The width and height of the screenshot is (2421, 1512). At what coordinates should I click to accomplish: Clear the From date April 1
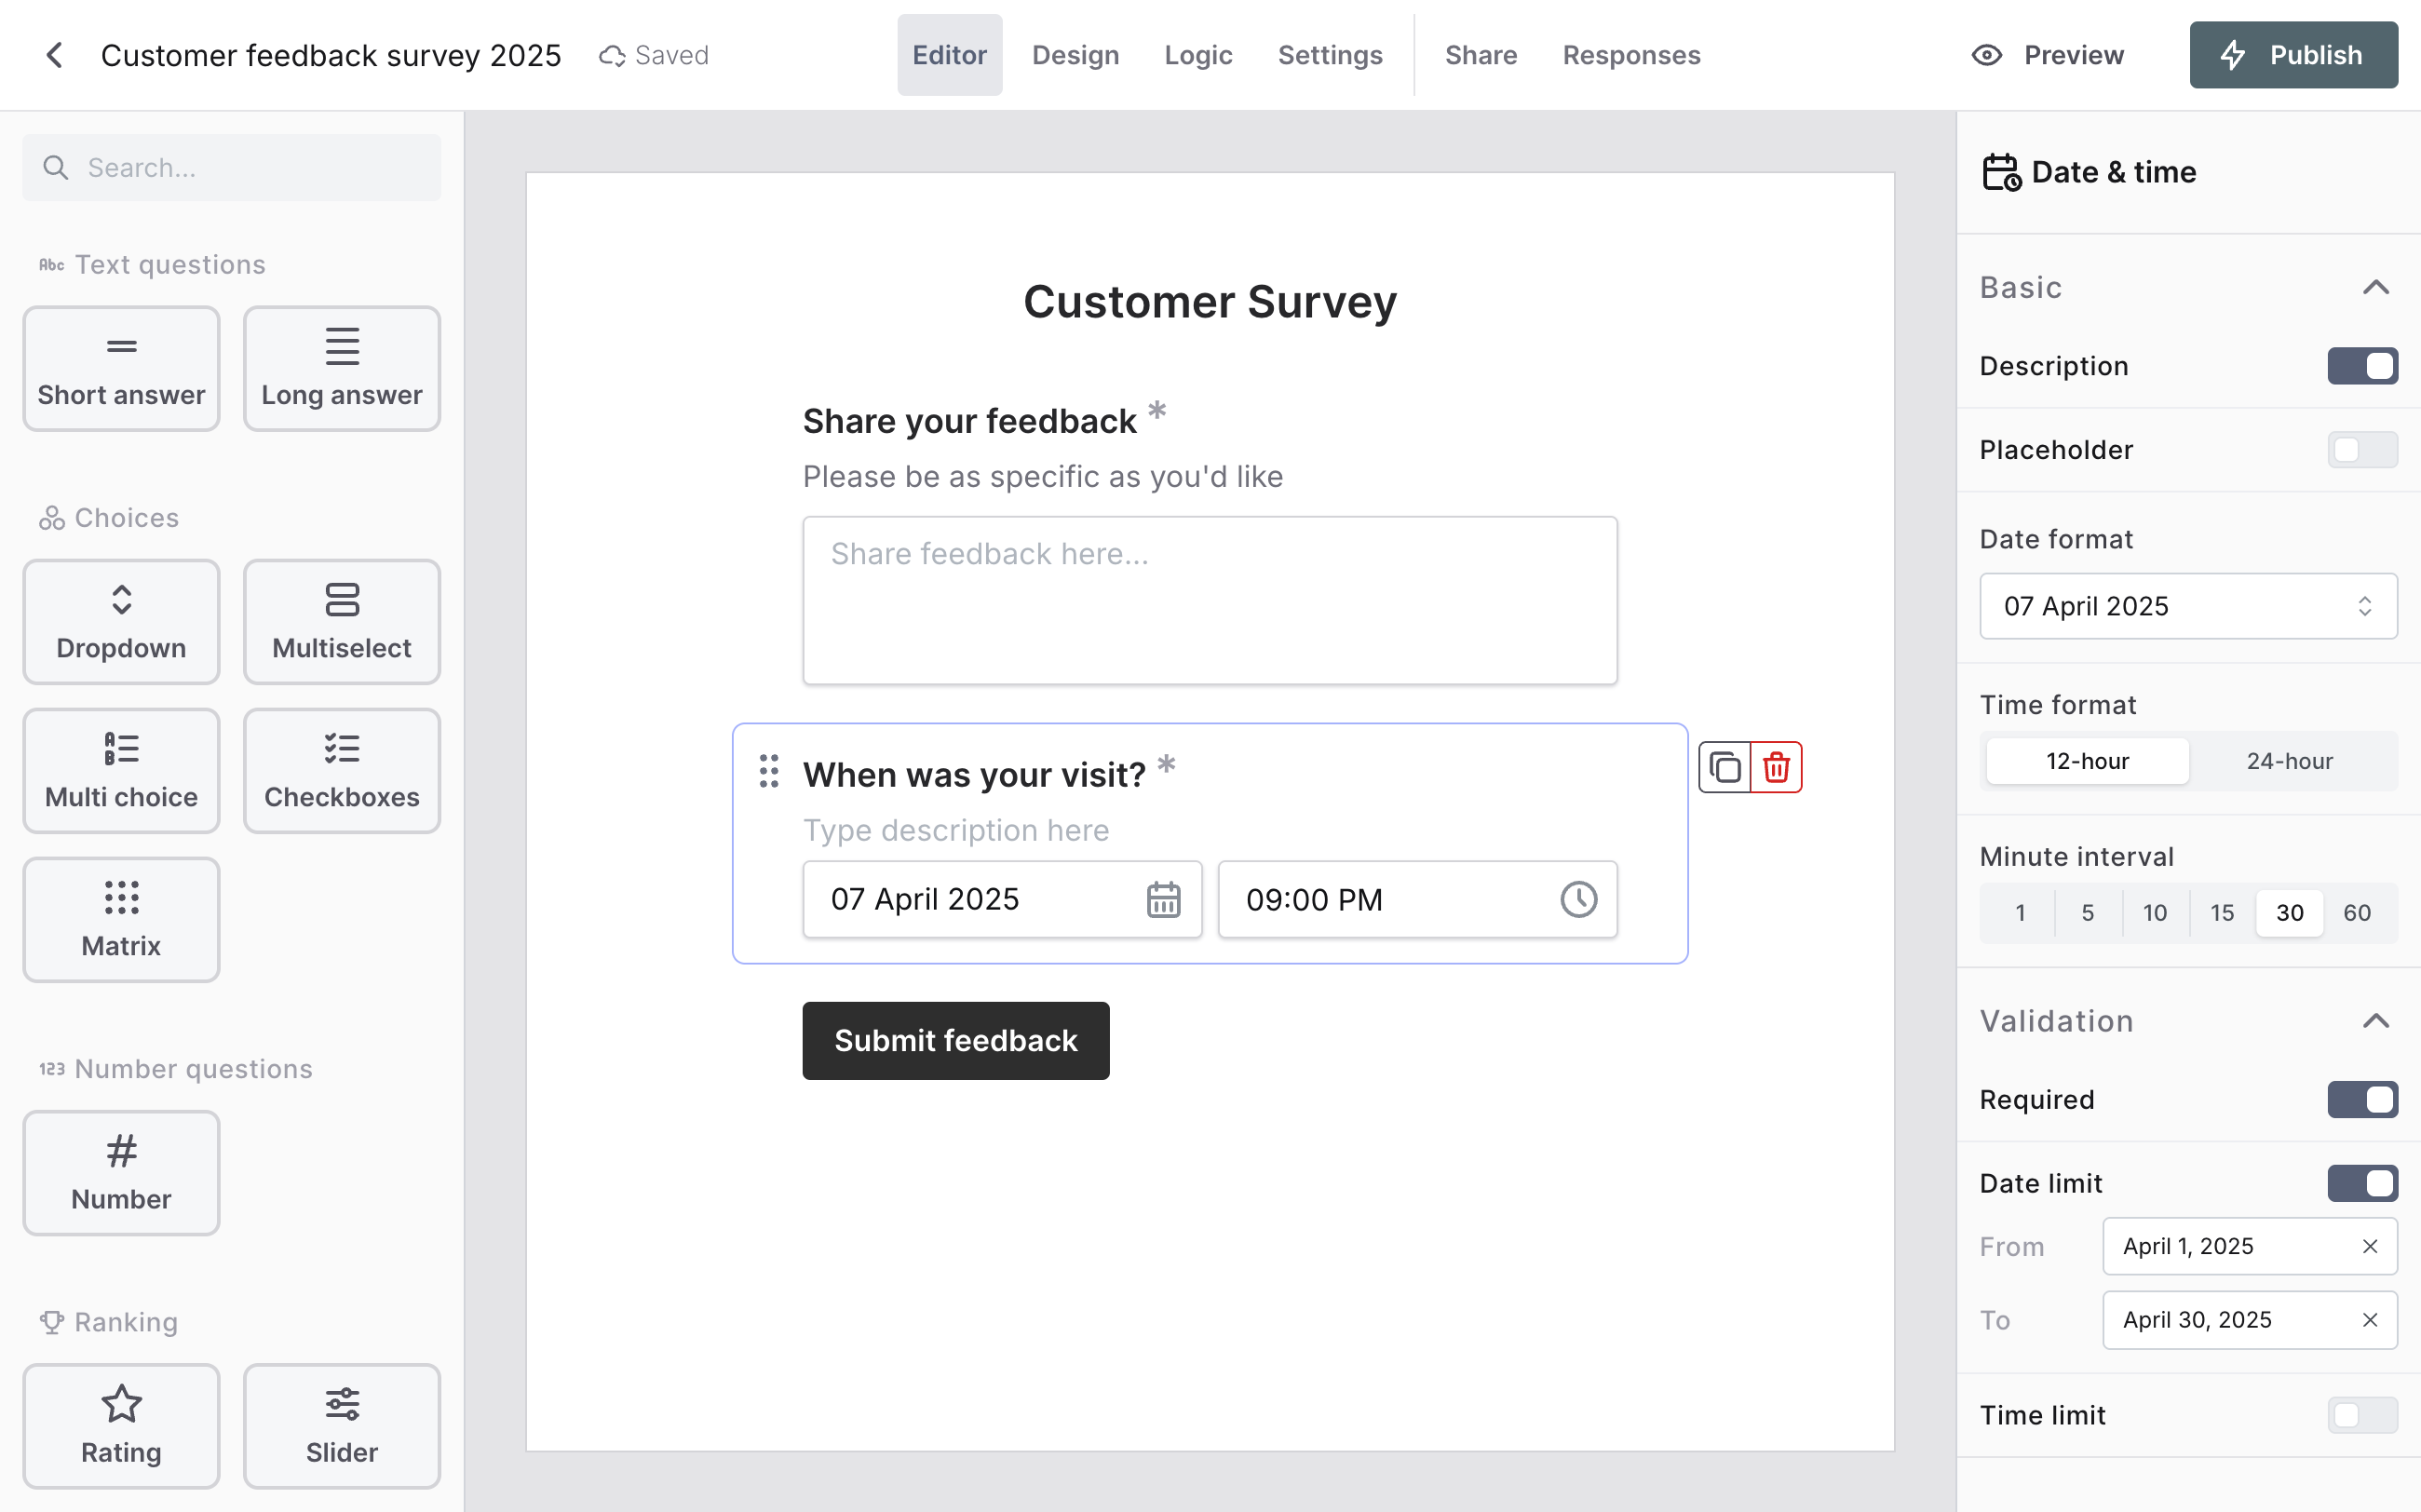pos(2369,1246)
